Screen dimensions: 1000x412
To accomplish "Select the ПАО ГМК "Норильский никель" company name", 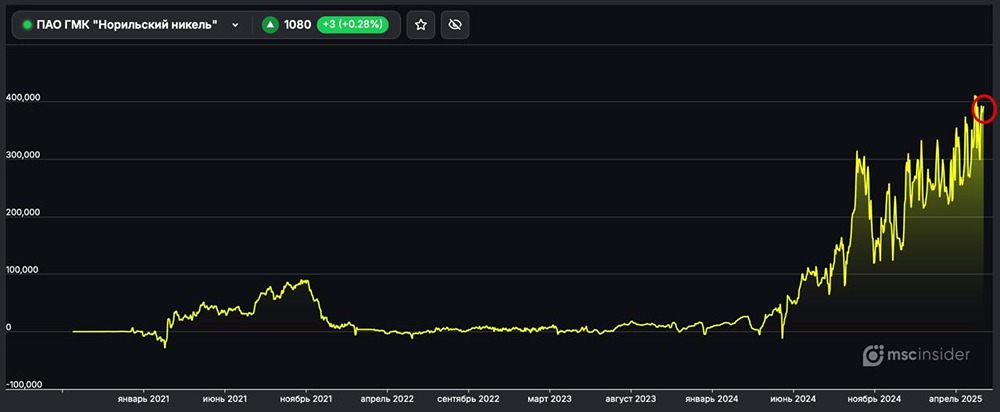I will click(x=127, y=25).
